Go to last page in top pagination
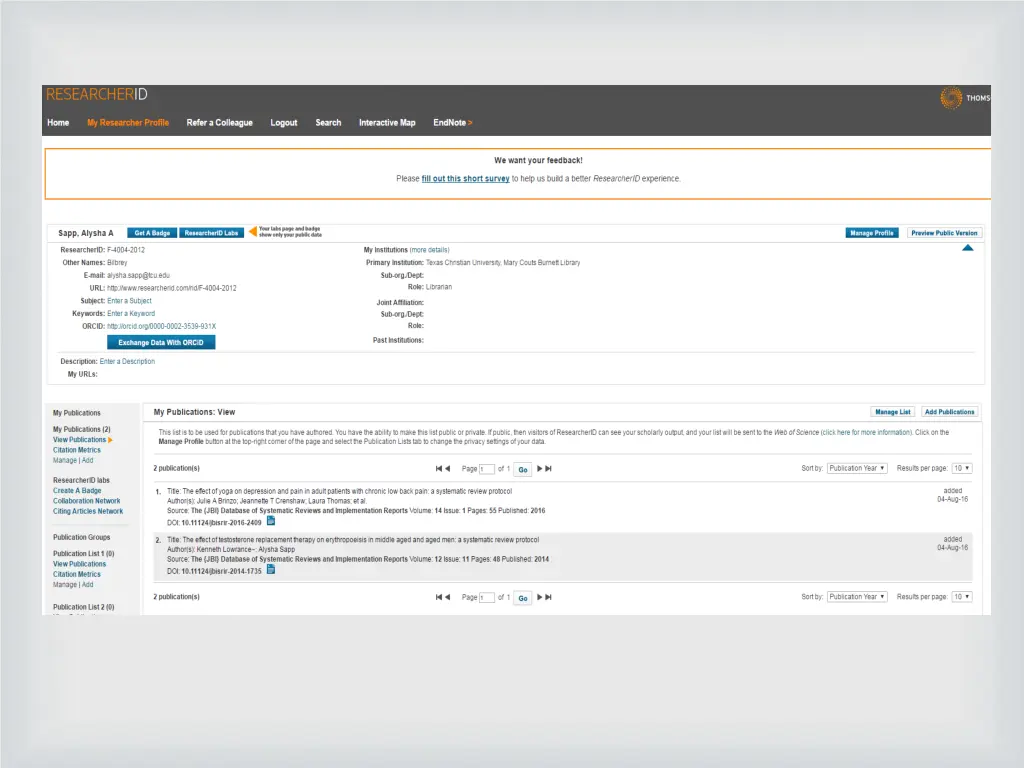Image resolution: width=1024 pixels, height=768 pixels. click(x=549, y=468)
